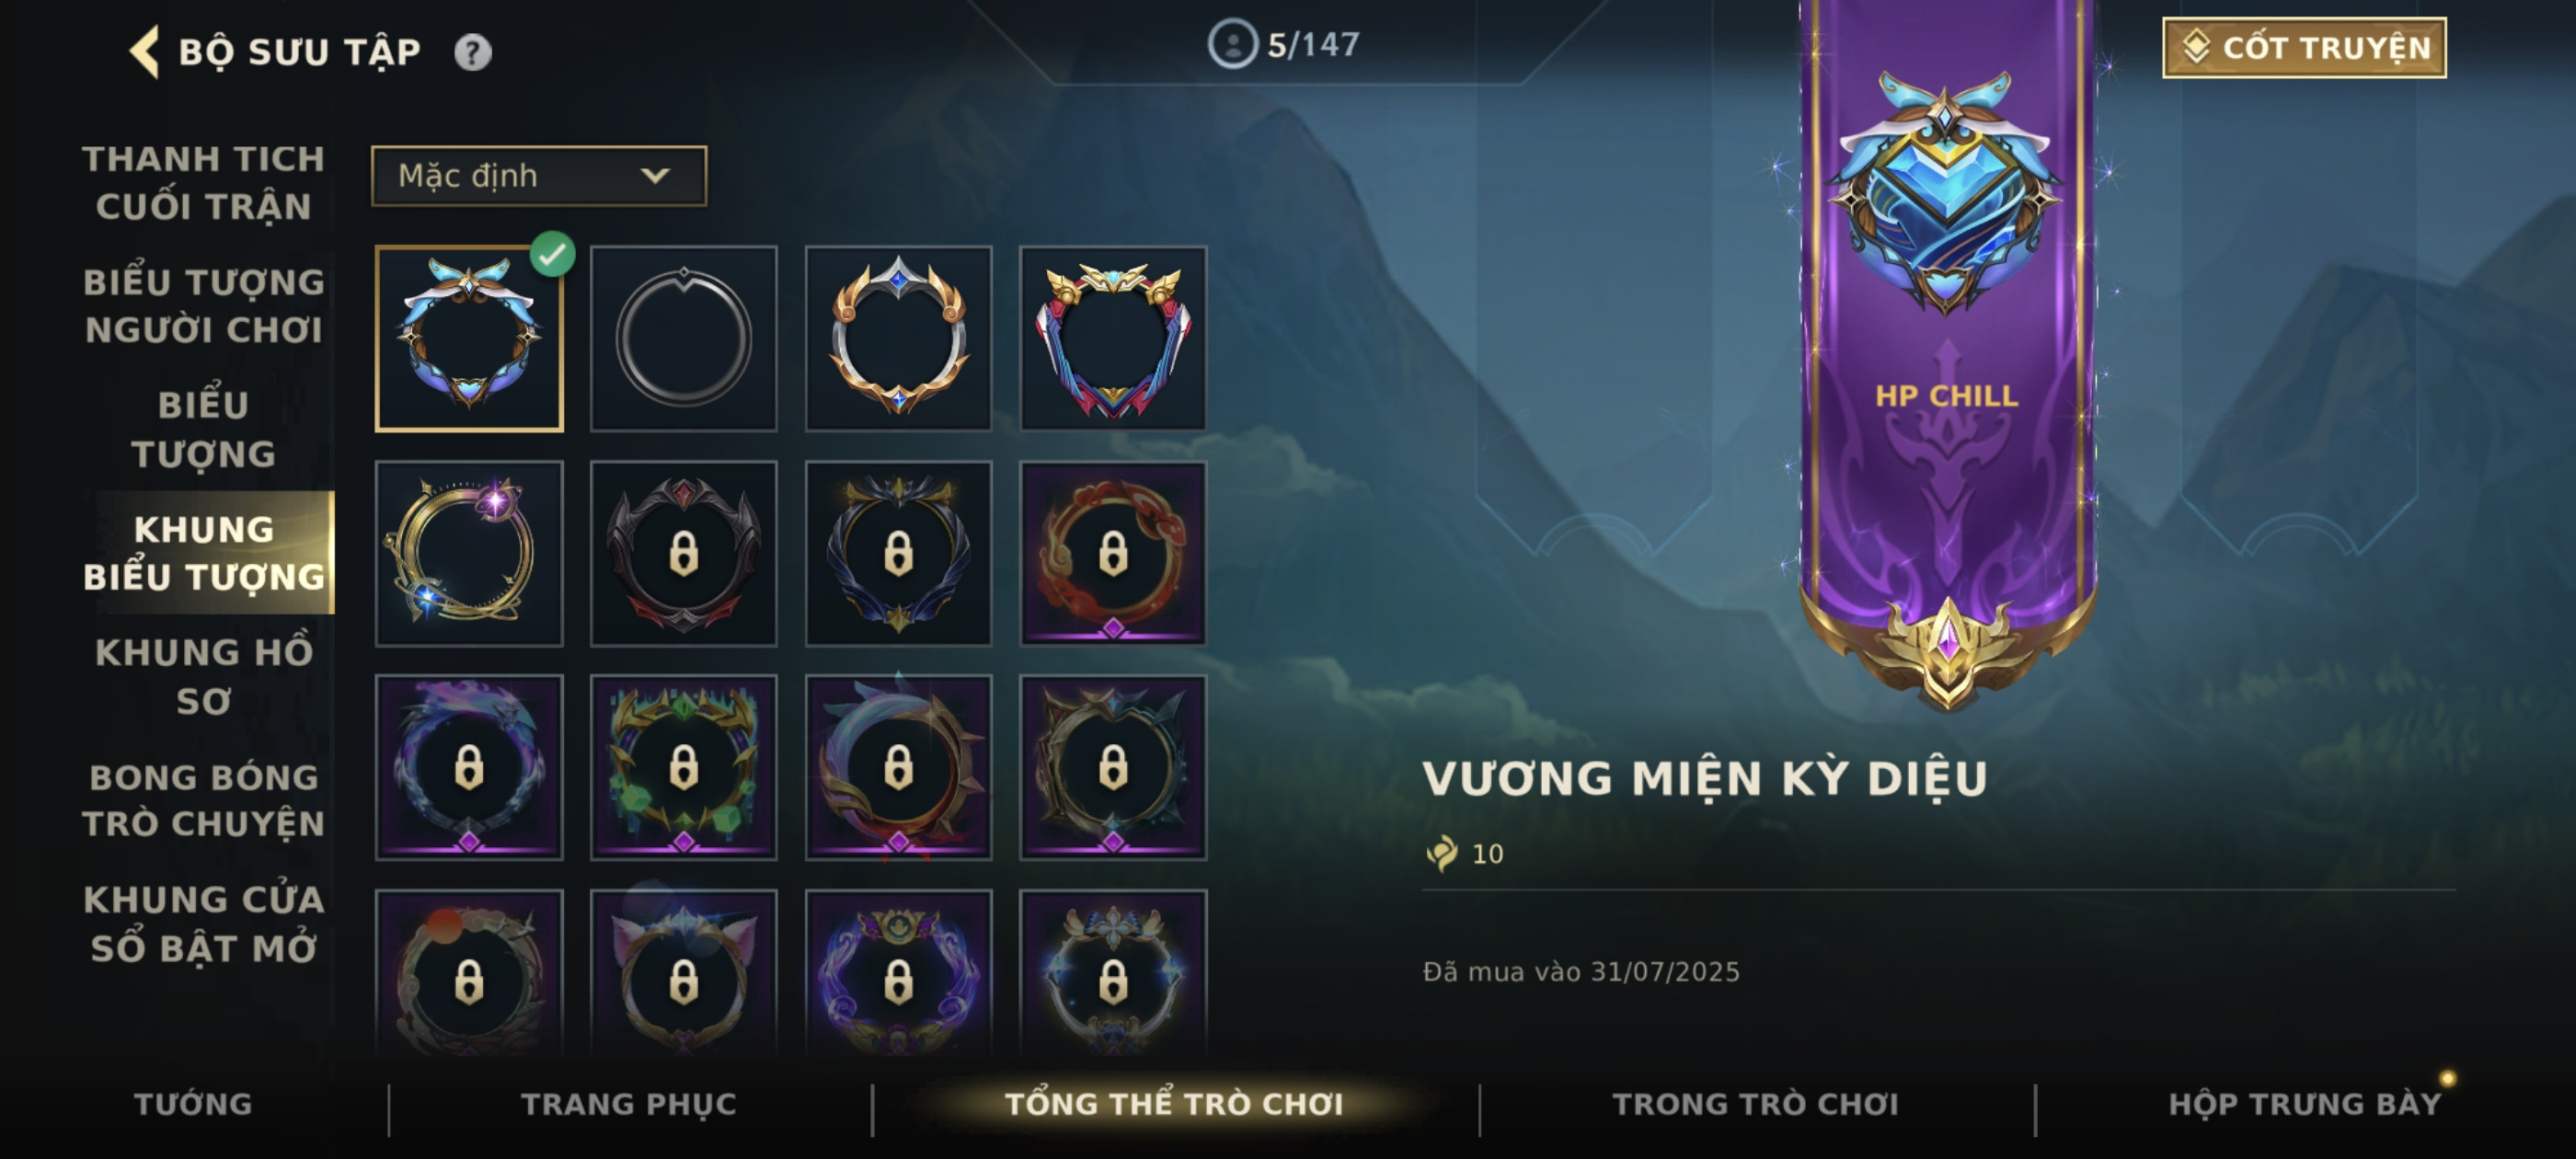The width and height of the screenshot is (2576, 1159).
Task: Switch to Khung Hồ Sơ category
Action: pos(204,676)
